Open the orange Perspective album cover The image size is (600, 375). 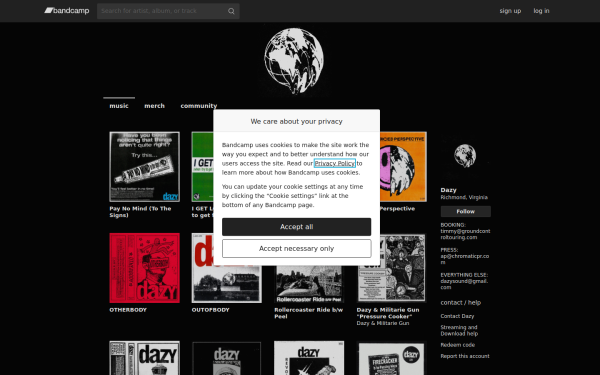click(x=403, y=166)
